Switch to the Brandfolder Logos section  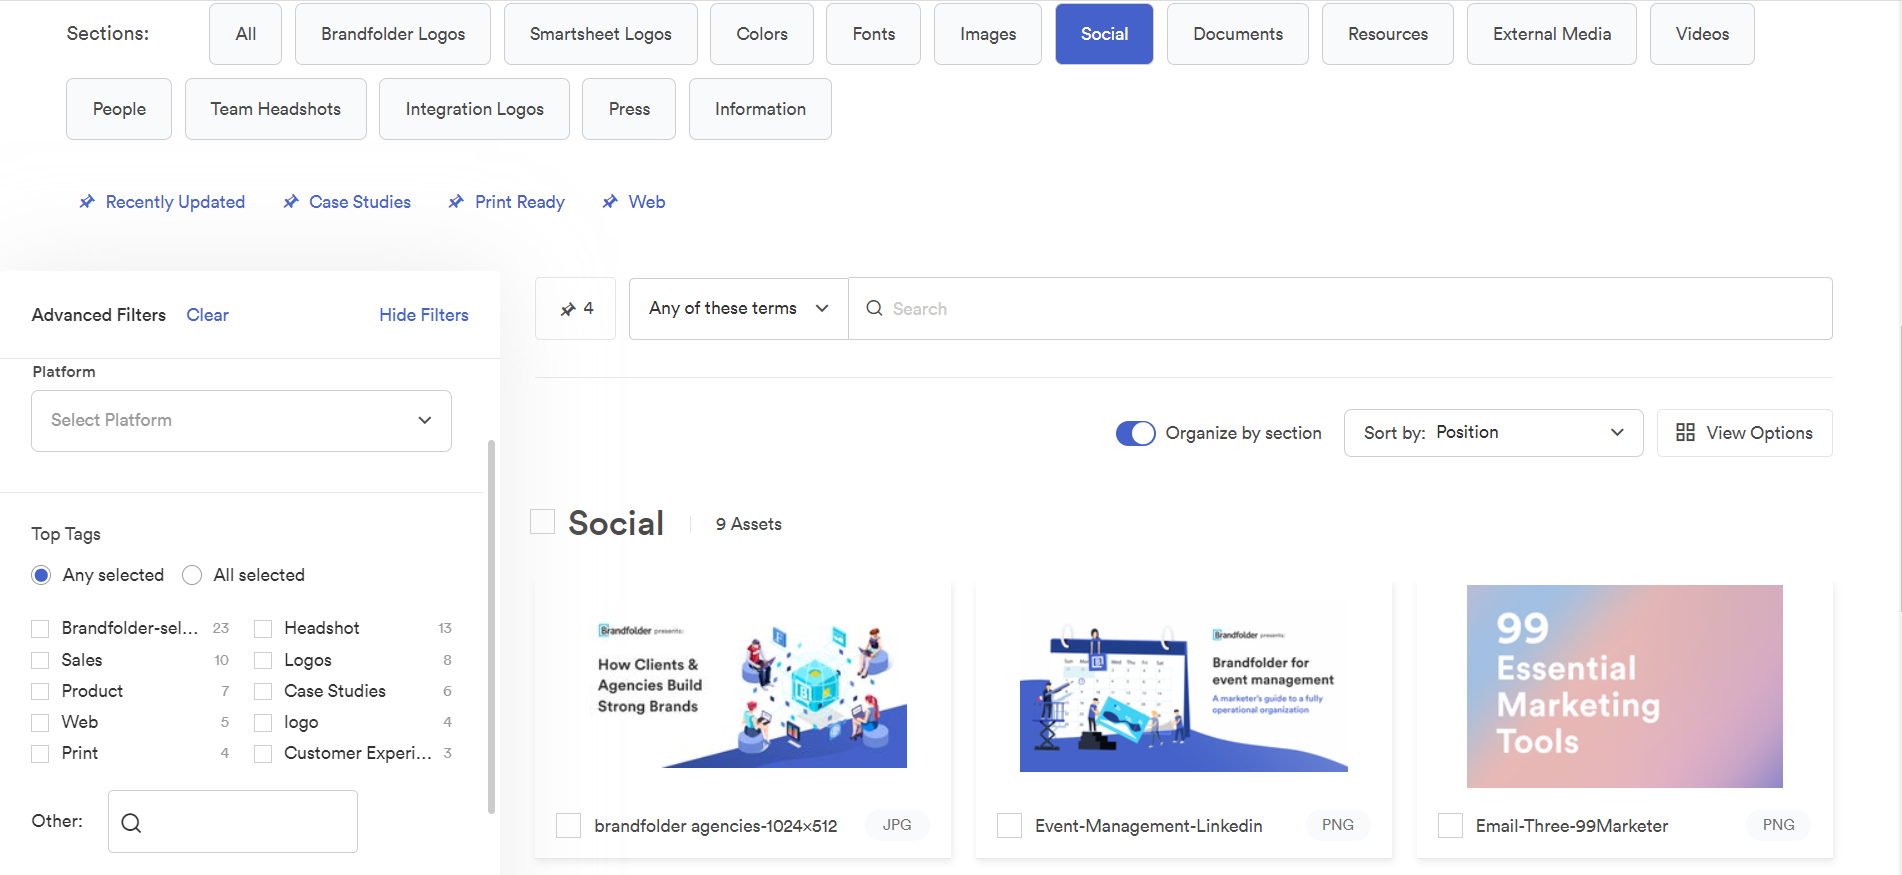pyautogui.click(x=393, y=34)
